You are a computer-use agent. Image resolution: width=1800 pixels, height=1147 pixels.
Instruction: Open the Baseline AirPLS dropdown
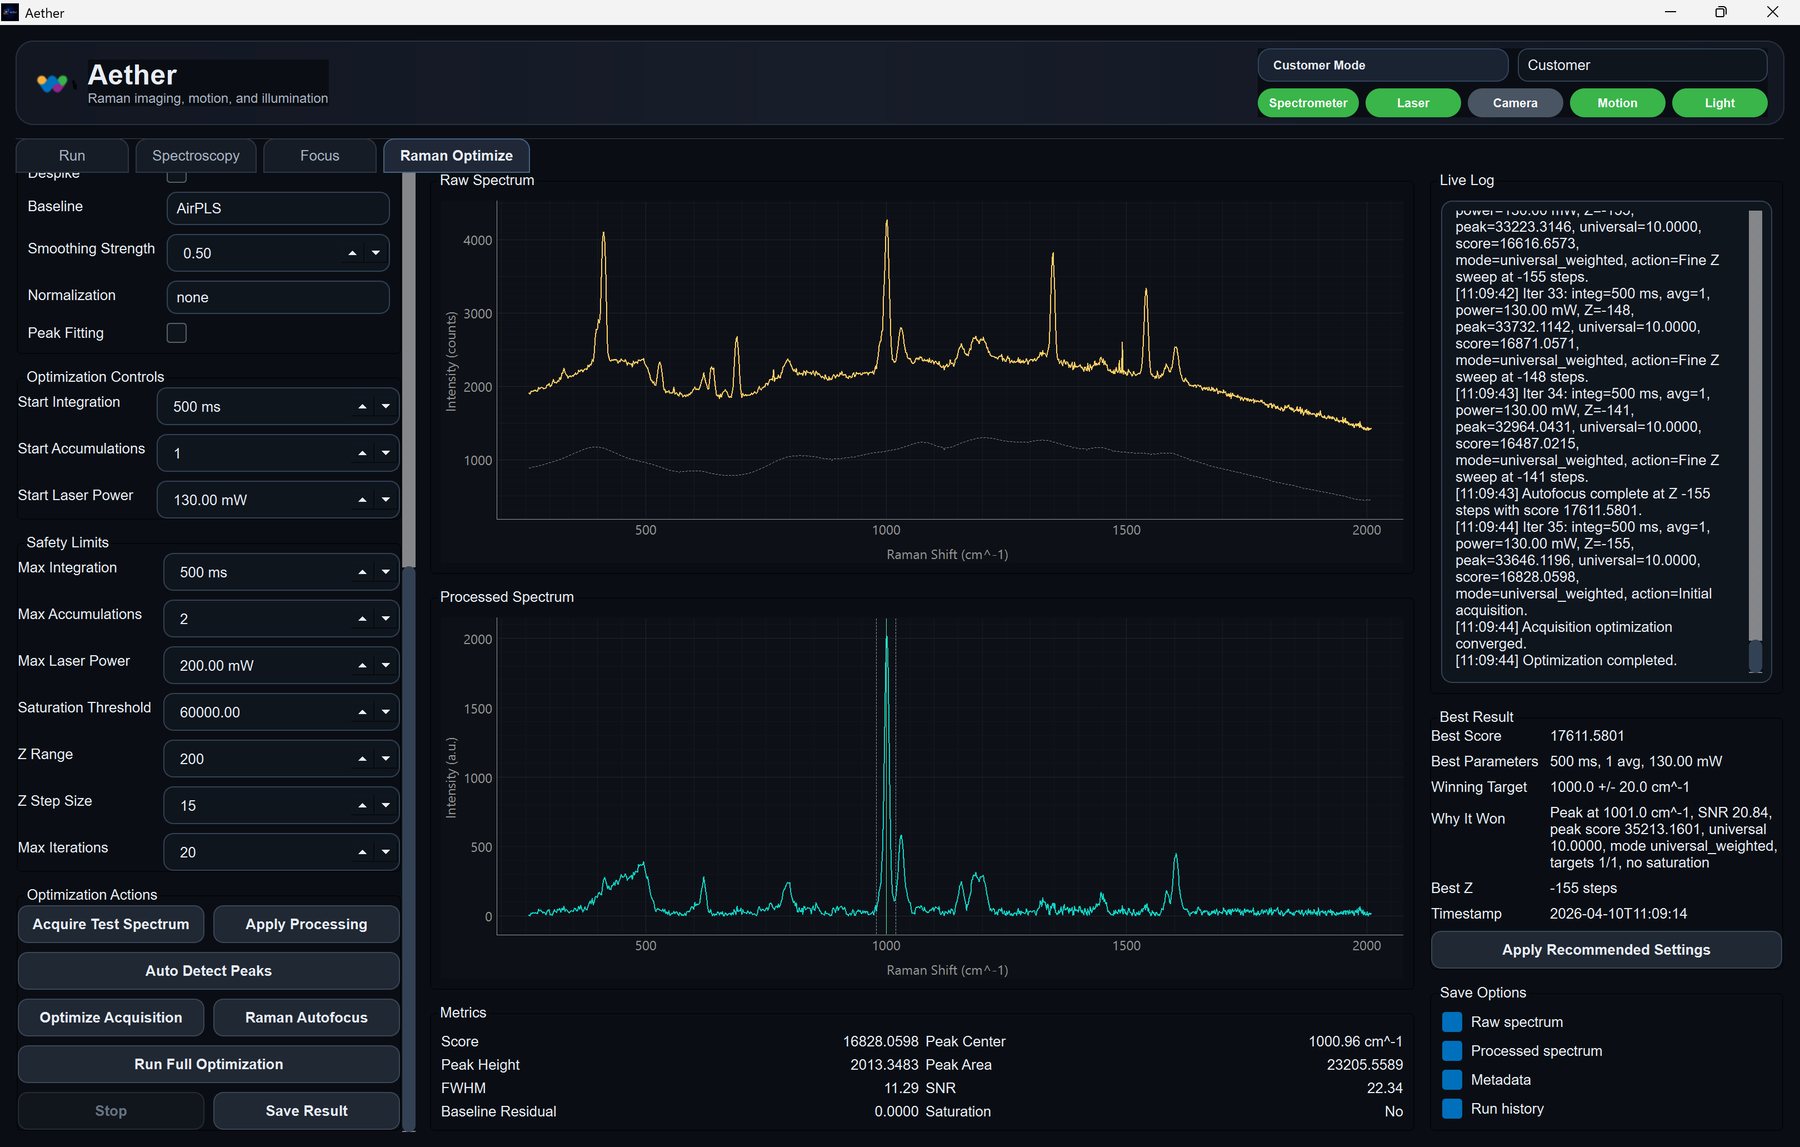(x=278, y=208)
